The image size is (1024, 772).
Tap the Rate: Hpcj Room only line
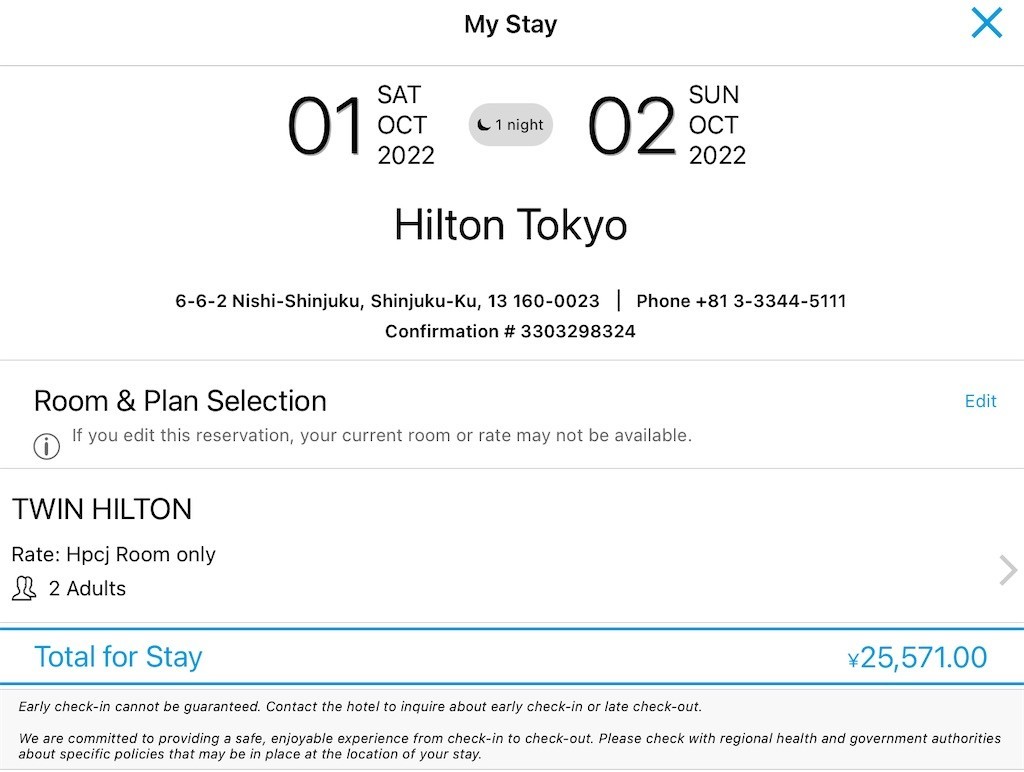coord(114,555)
